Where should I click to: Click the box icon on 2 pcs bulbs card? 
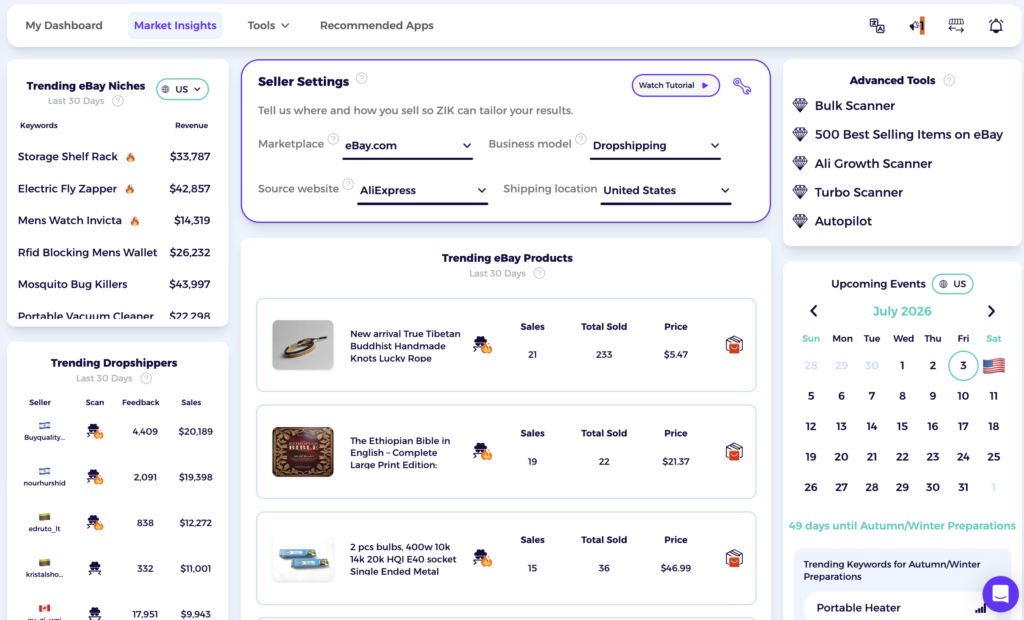(x=734, y=559)
